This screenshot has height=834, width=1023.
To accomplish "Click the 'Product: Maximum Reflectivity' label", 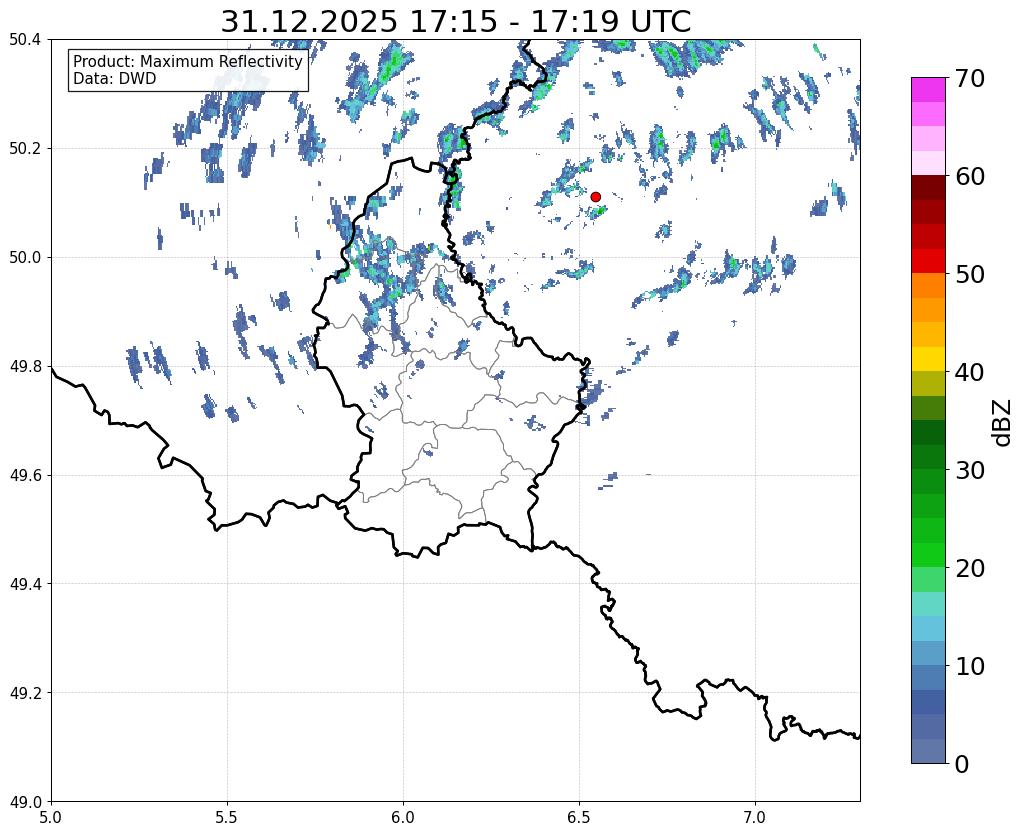I will [x=188, y=61].
